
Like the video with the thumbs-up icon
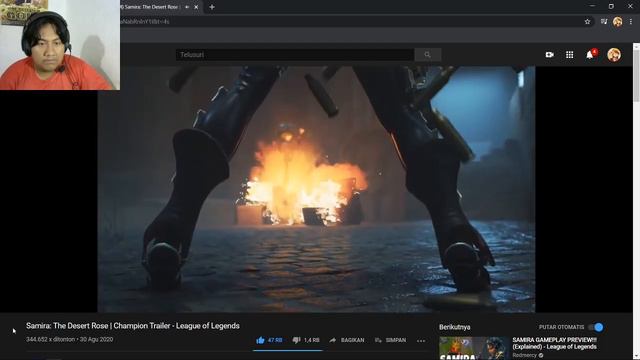click(x=260, y=340)
